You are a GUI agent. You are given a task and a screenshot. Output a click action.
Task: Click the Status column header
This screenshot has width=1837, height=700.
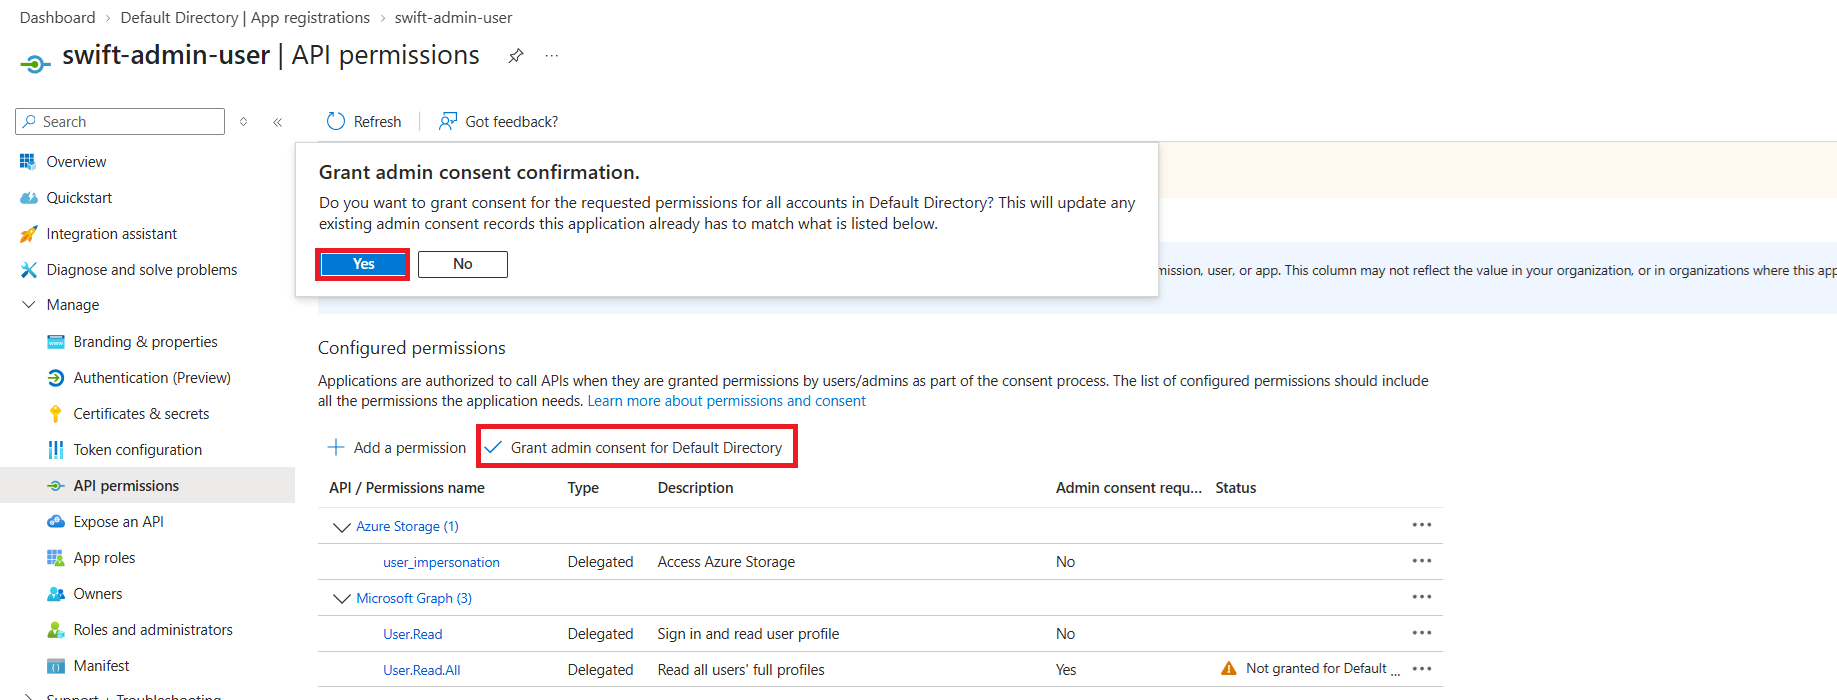click(x=1236, y=488)
